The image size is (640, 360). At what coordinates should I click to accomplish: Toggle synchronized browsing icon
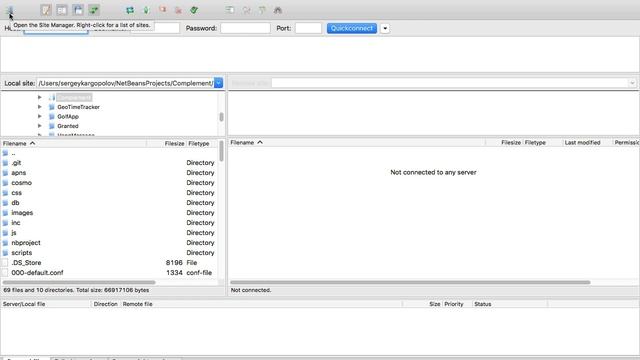point(262,10)
